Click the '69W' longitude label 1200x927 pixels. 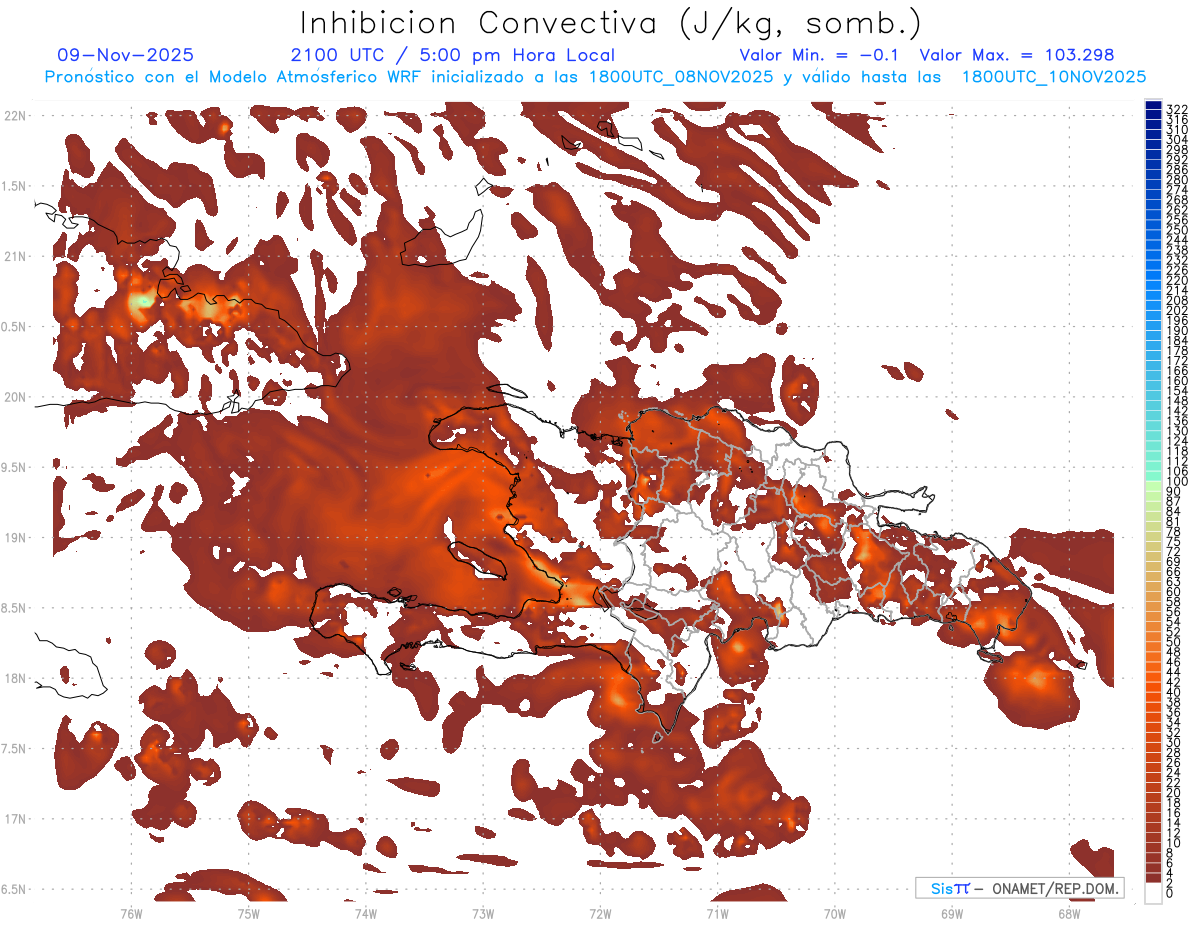pyautogui.click(x=952, y=913)
